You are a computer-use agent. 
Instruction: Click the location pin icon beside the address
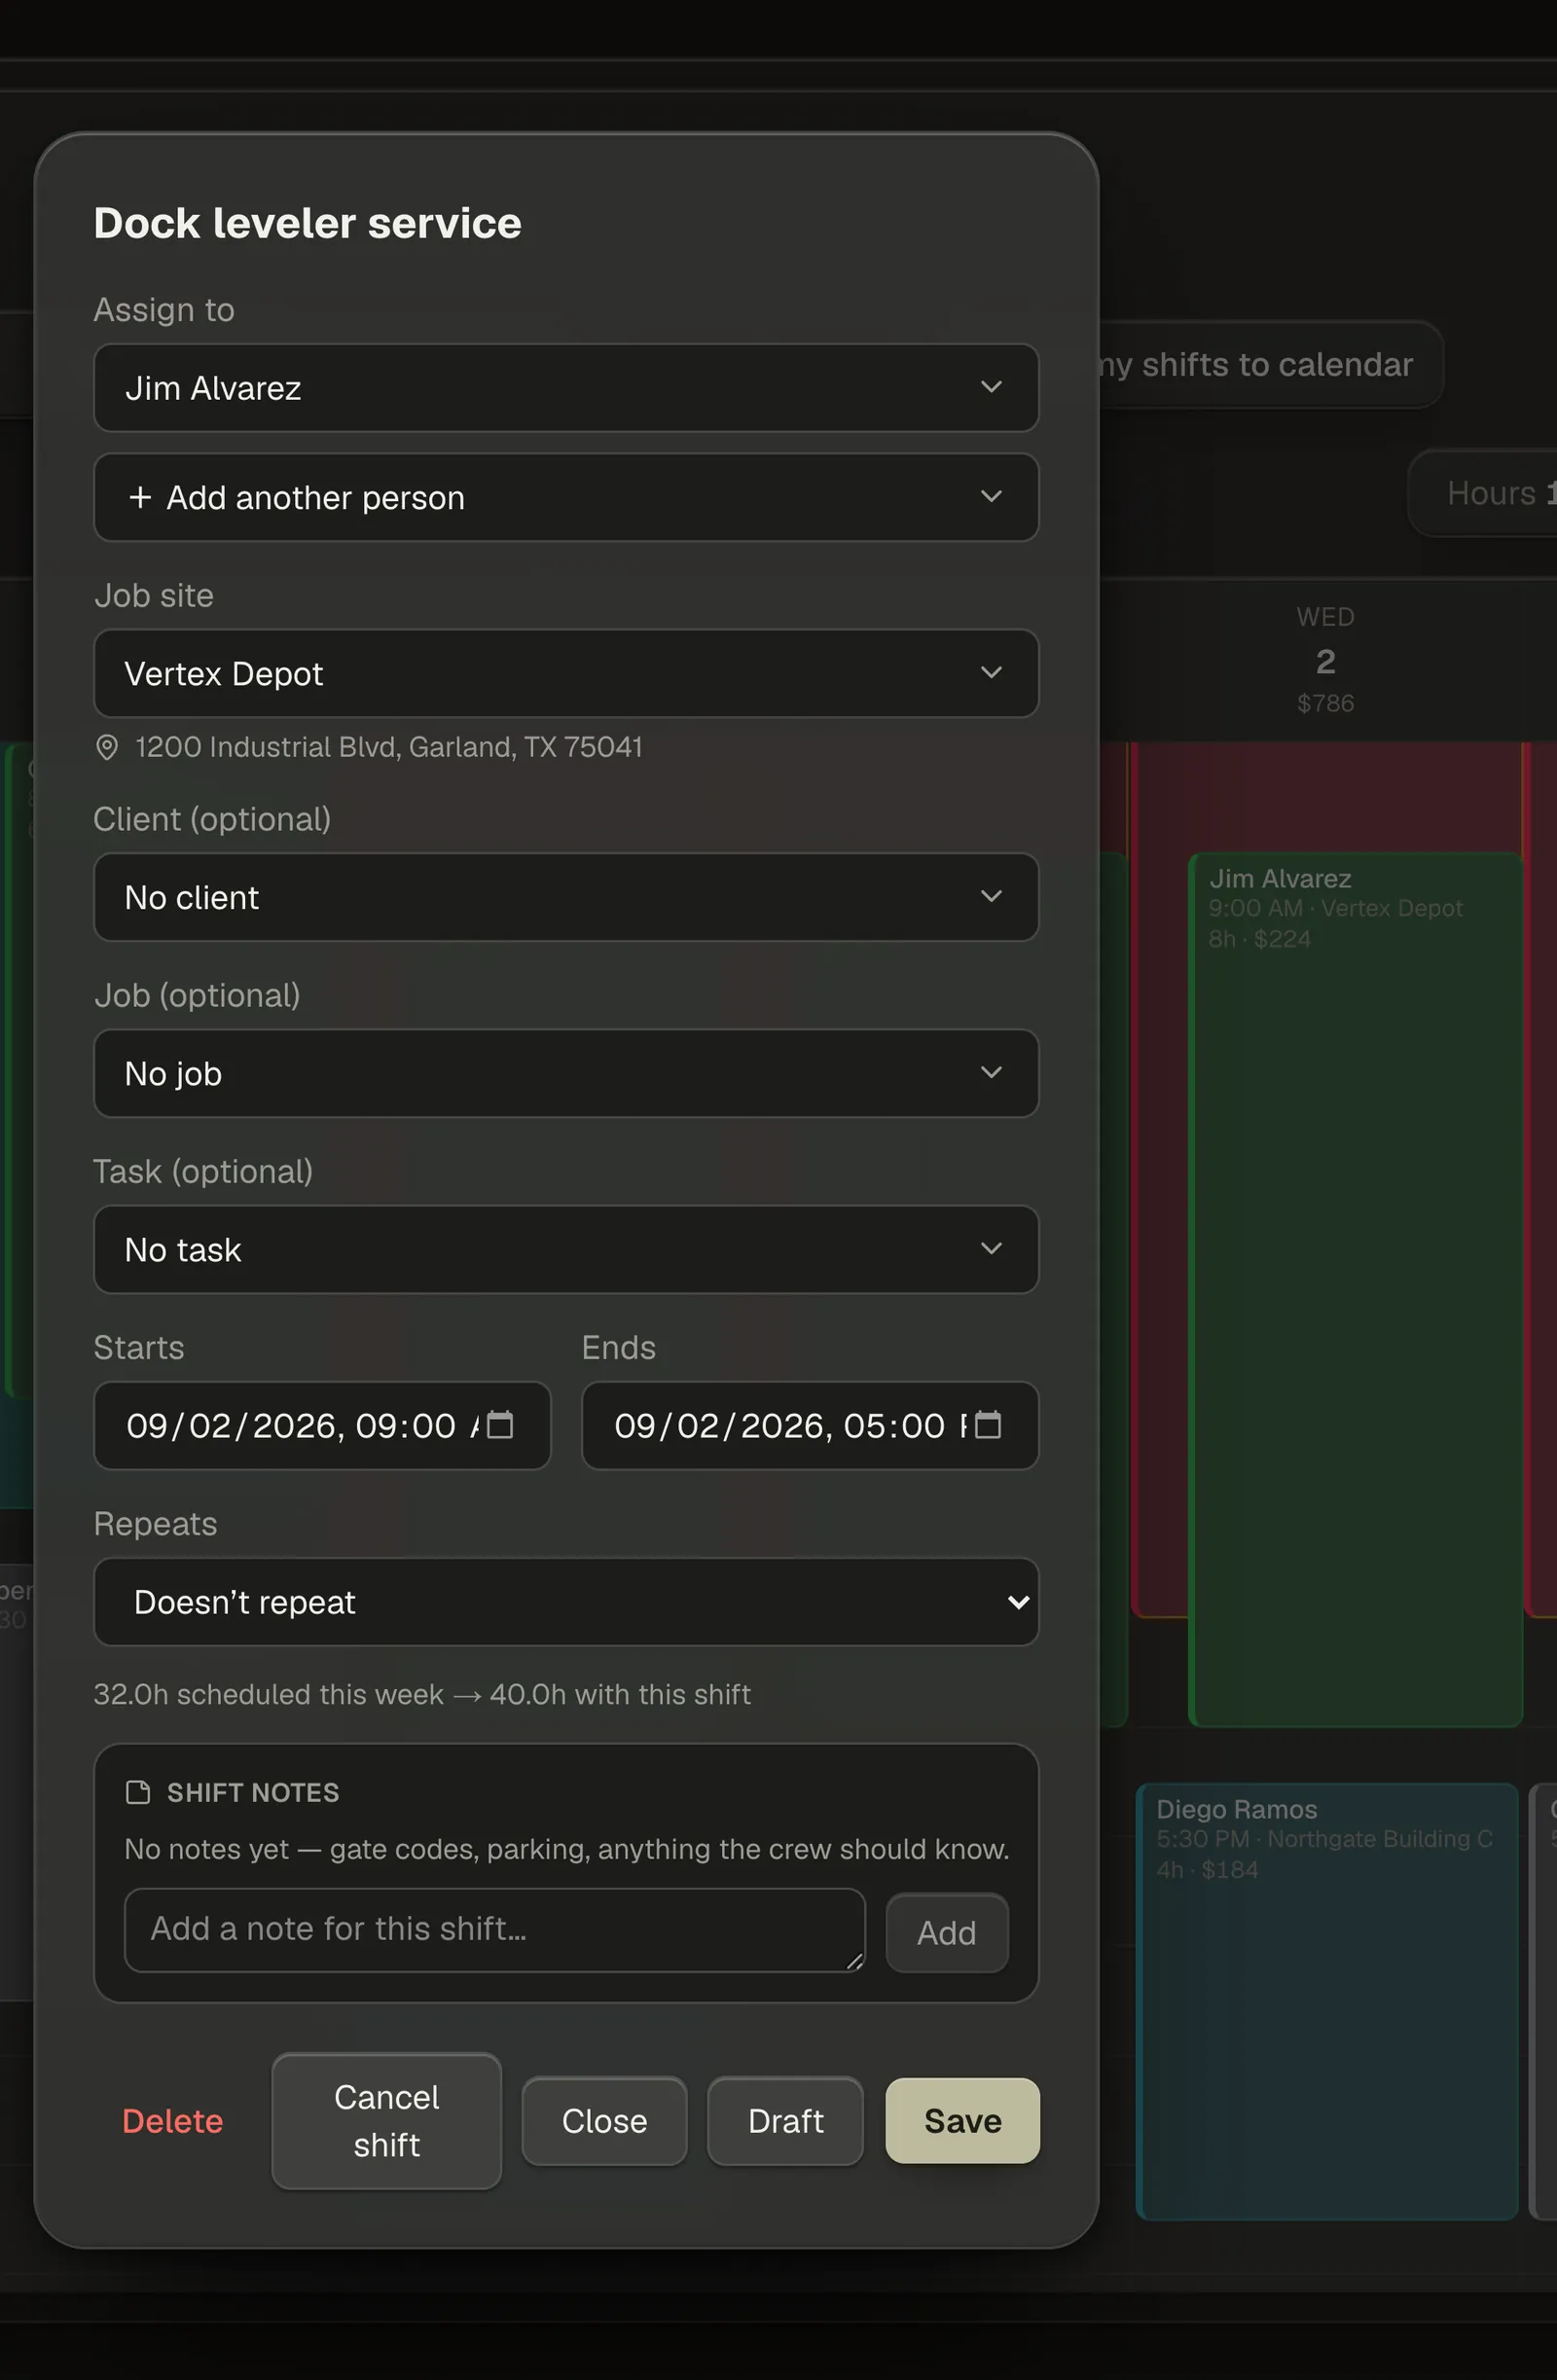pyautogui.click(x=107, y=747)
